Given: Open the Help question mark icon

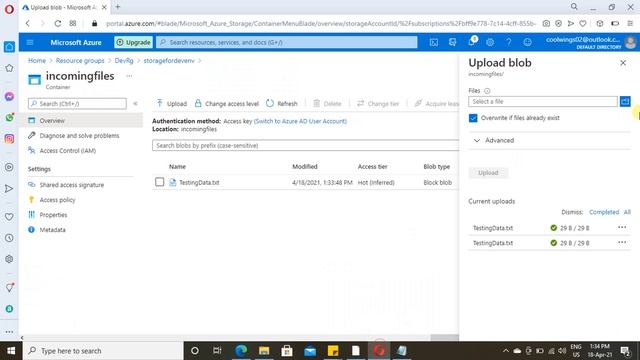Looking at the screenshot, I should pos(509,42).
